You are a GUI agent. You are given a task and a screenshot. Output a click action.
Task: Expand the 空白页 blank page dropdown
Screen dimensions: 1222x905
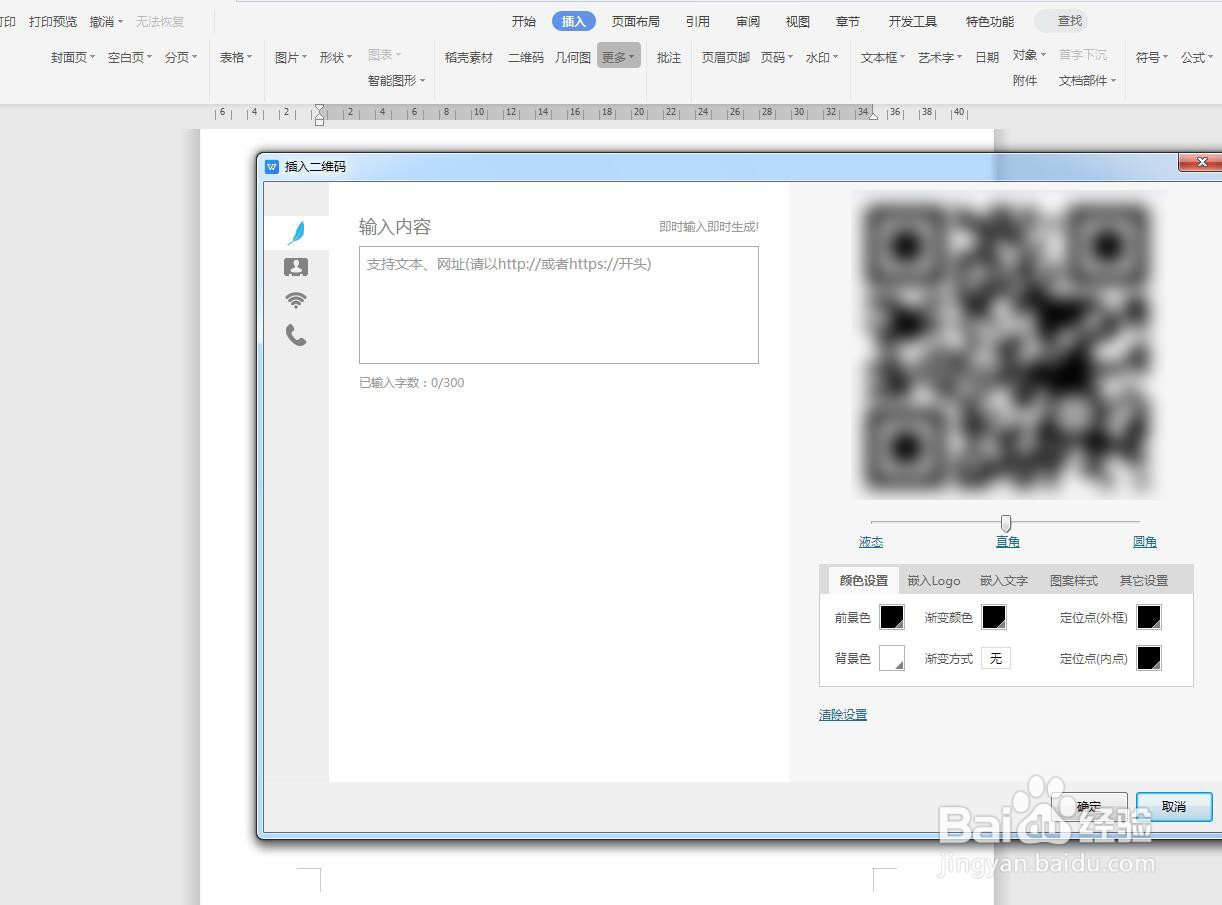click(x=130, y=57)
